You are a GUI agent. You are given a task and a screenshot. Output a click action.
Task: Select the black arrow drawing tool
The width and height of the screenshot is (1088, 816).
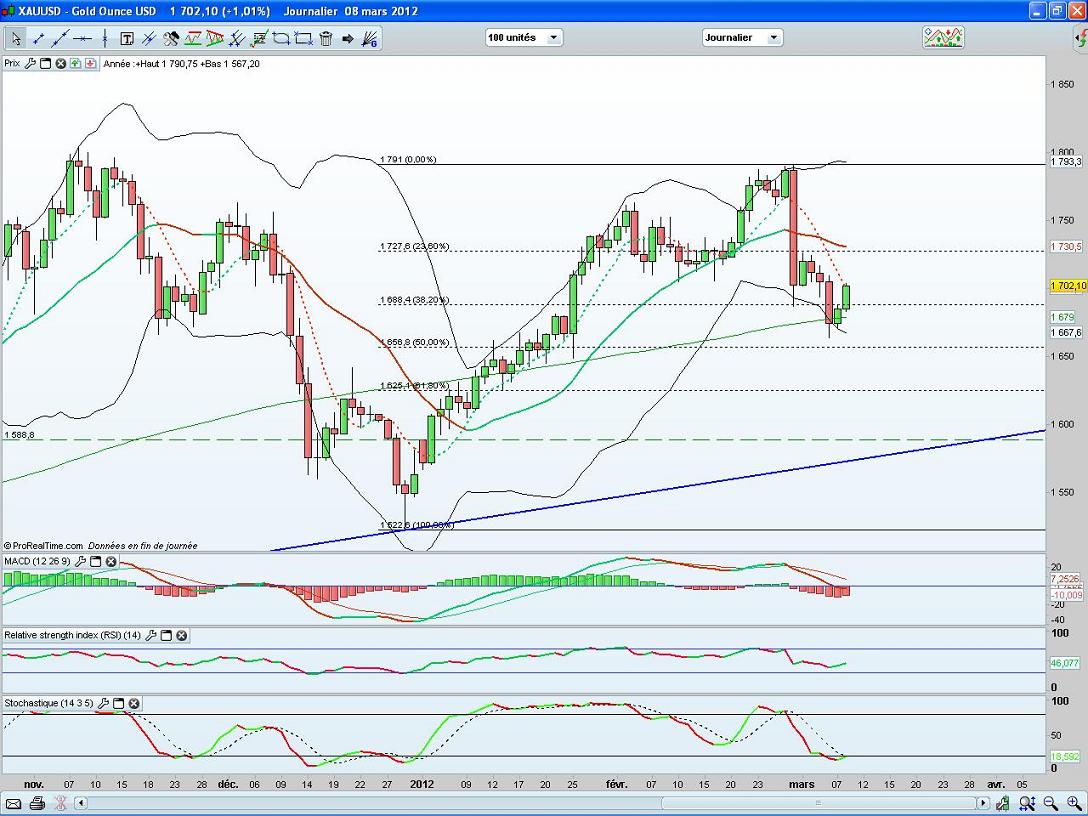point(348,39)
